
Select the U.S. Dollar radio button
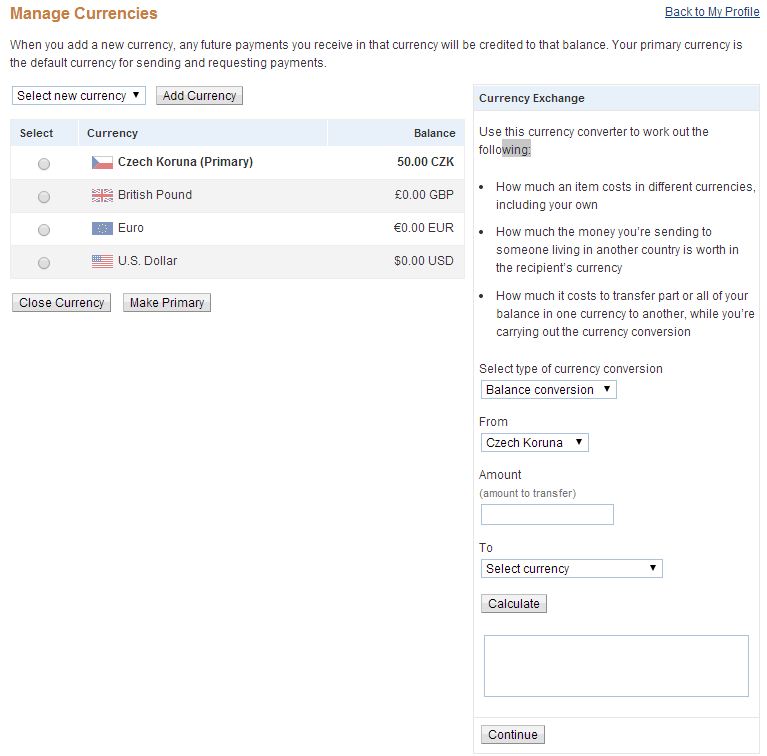44,263
